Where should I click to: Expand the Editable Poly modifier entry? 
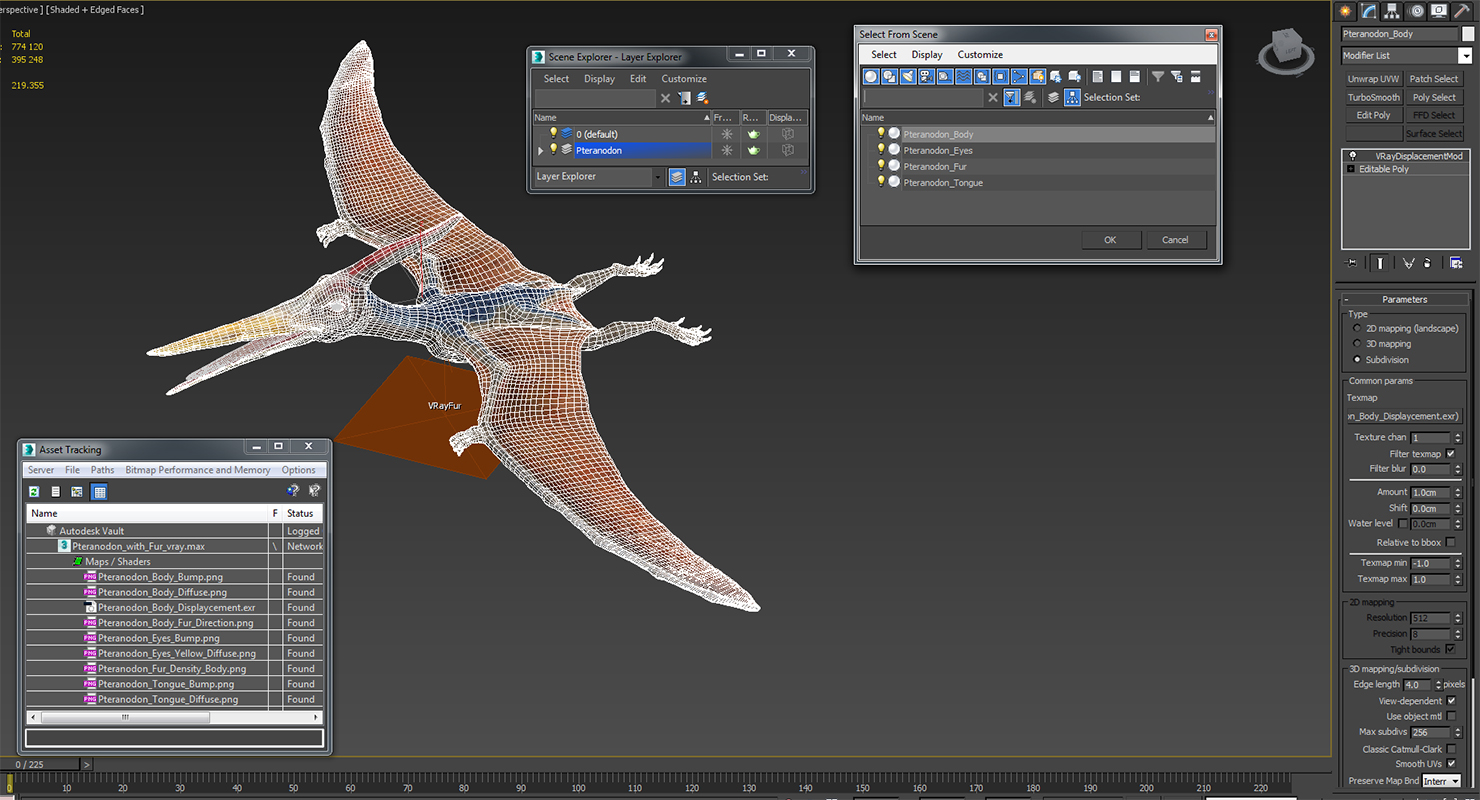[x=1351, y=169]
